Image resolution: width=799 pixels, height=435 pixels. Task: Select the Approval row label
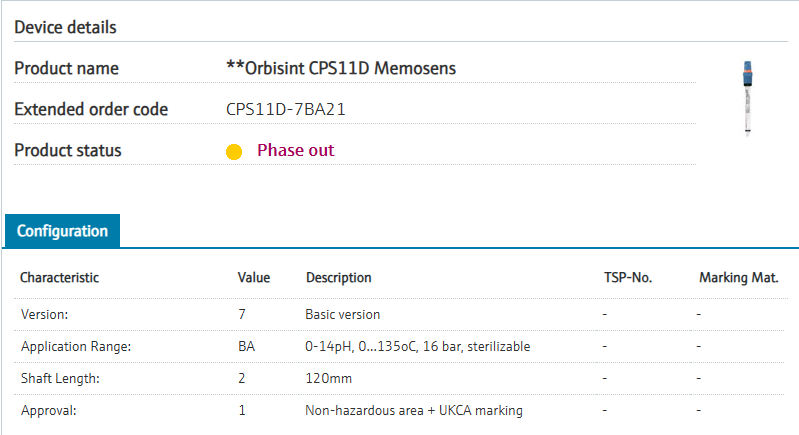pos(48,411)
